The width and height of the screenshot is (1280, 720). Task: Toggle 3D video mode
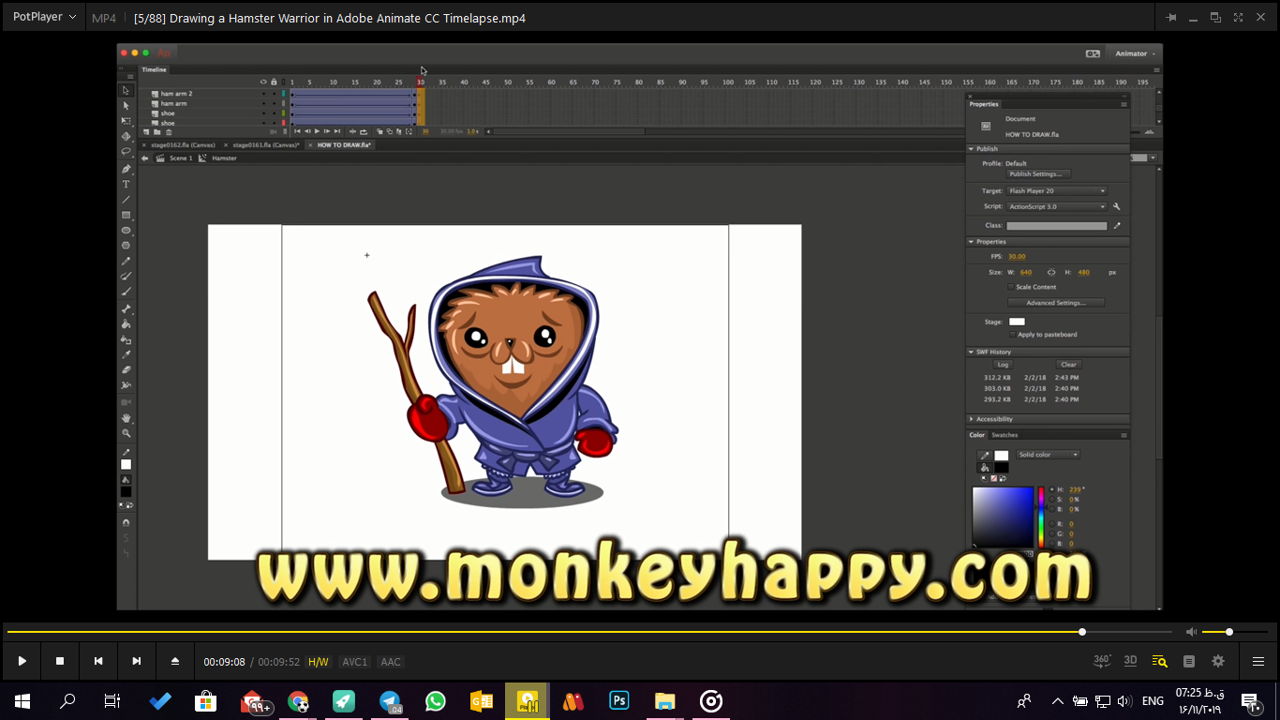pyautogui.click(x=1130, y=661)
